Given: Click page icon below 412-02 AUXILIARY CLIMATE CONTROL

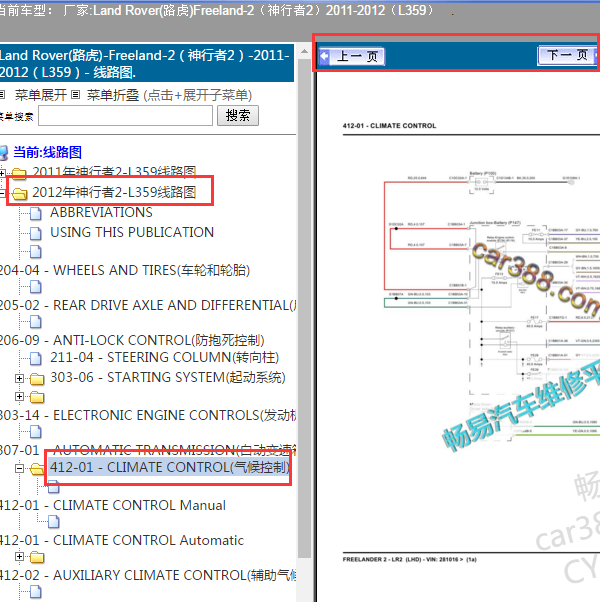Looking at the screenshot, I should 35,592.
